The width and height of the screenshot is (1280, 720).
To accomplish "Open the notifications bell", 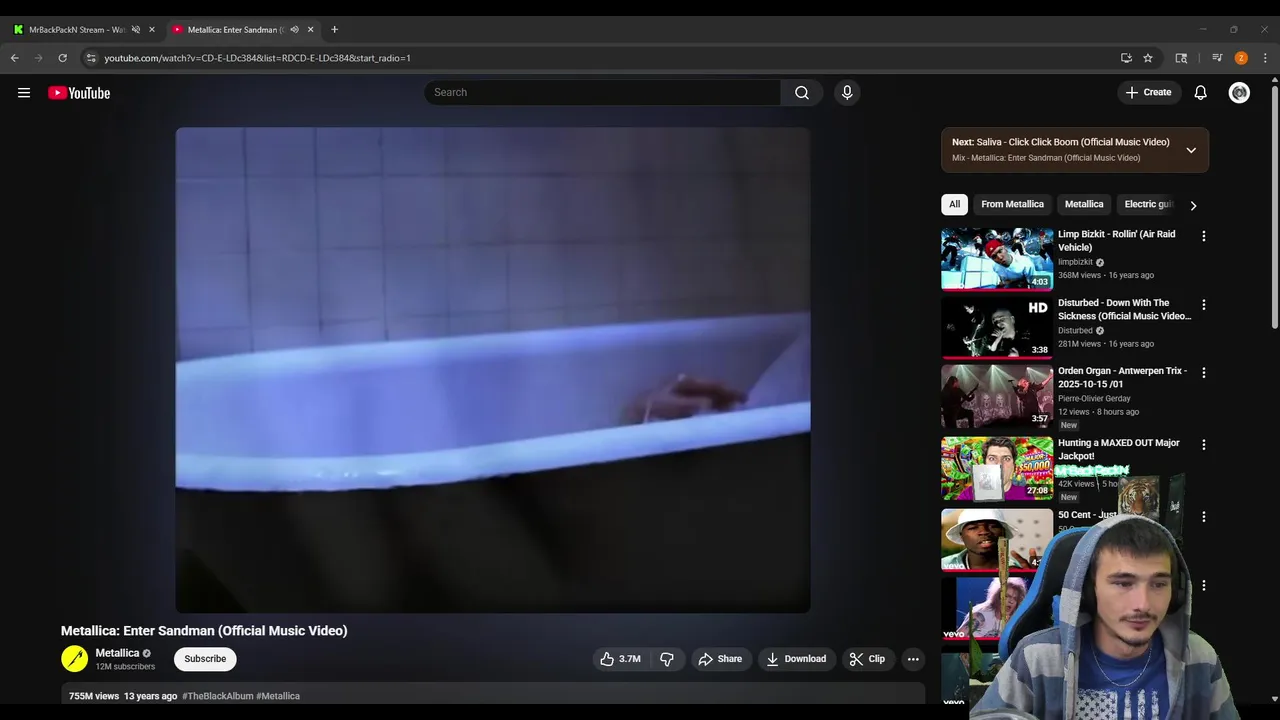I will click(1201, 92).
